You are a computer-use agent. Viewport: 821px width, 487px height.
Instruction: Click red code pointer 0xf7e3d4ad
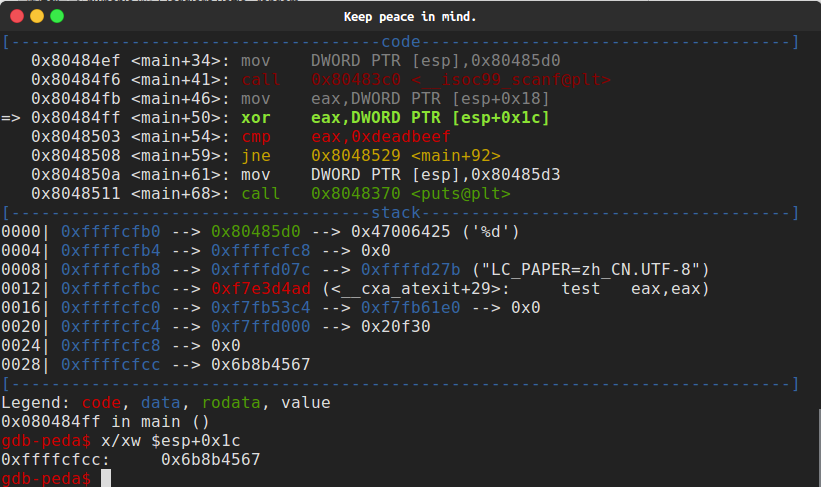260,289
